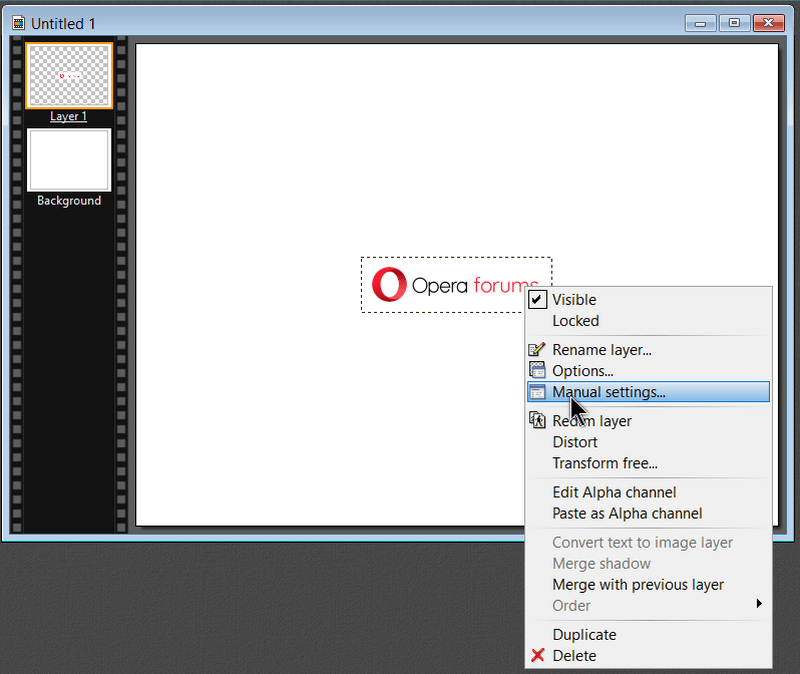
Task: Duplicate the layer via context menu
Action: pos(584,634)
